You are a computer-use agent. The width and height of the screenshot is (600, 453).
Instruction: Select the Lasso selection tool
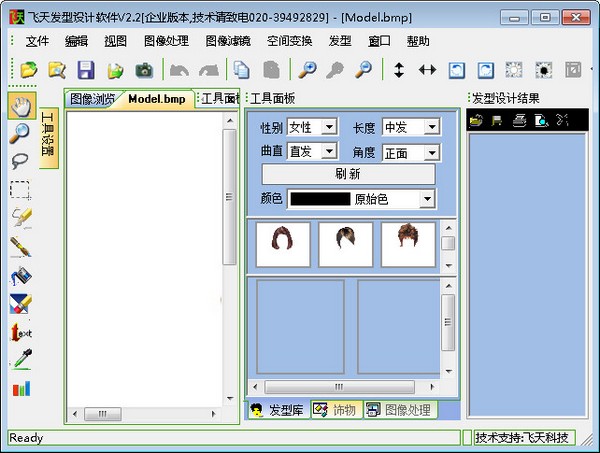tap(20, 161)
